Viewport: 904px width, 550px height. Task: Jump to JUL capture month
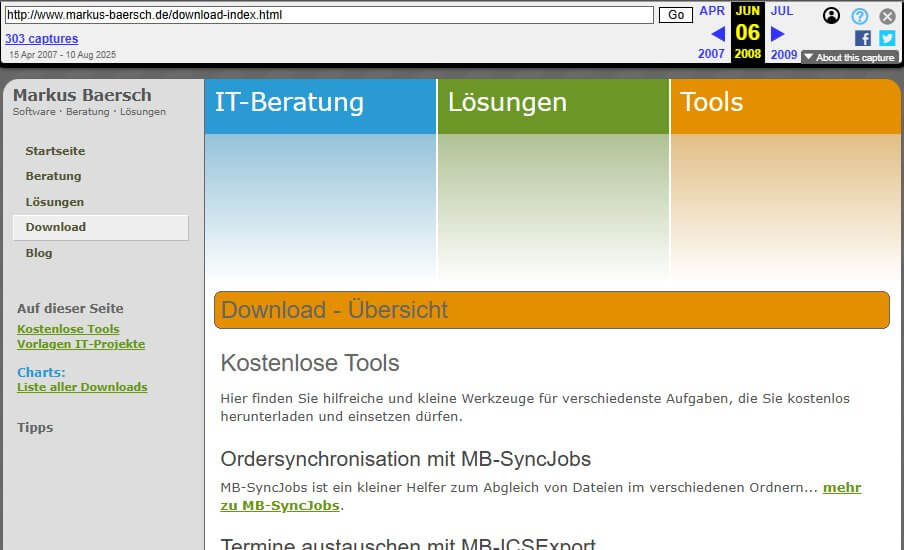pos(782,10)
